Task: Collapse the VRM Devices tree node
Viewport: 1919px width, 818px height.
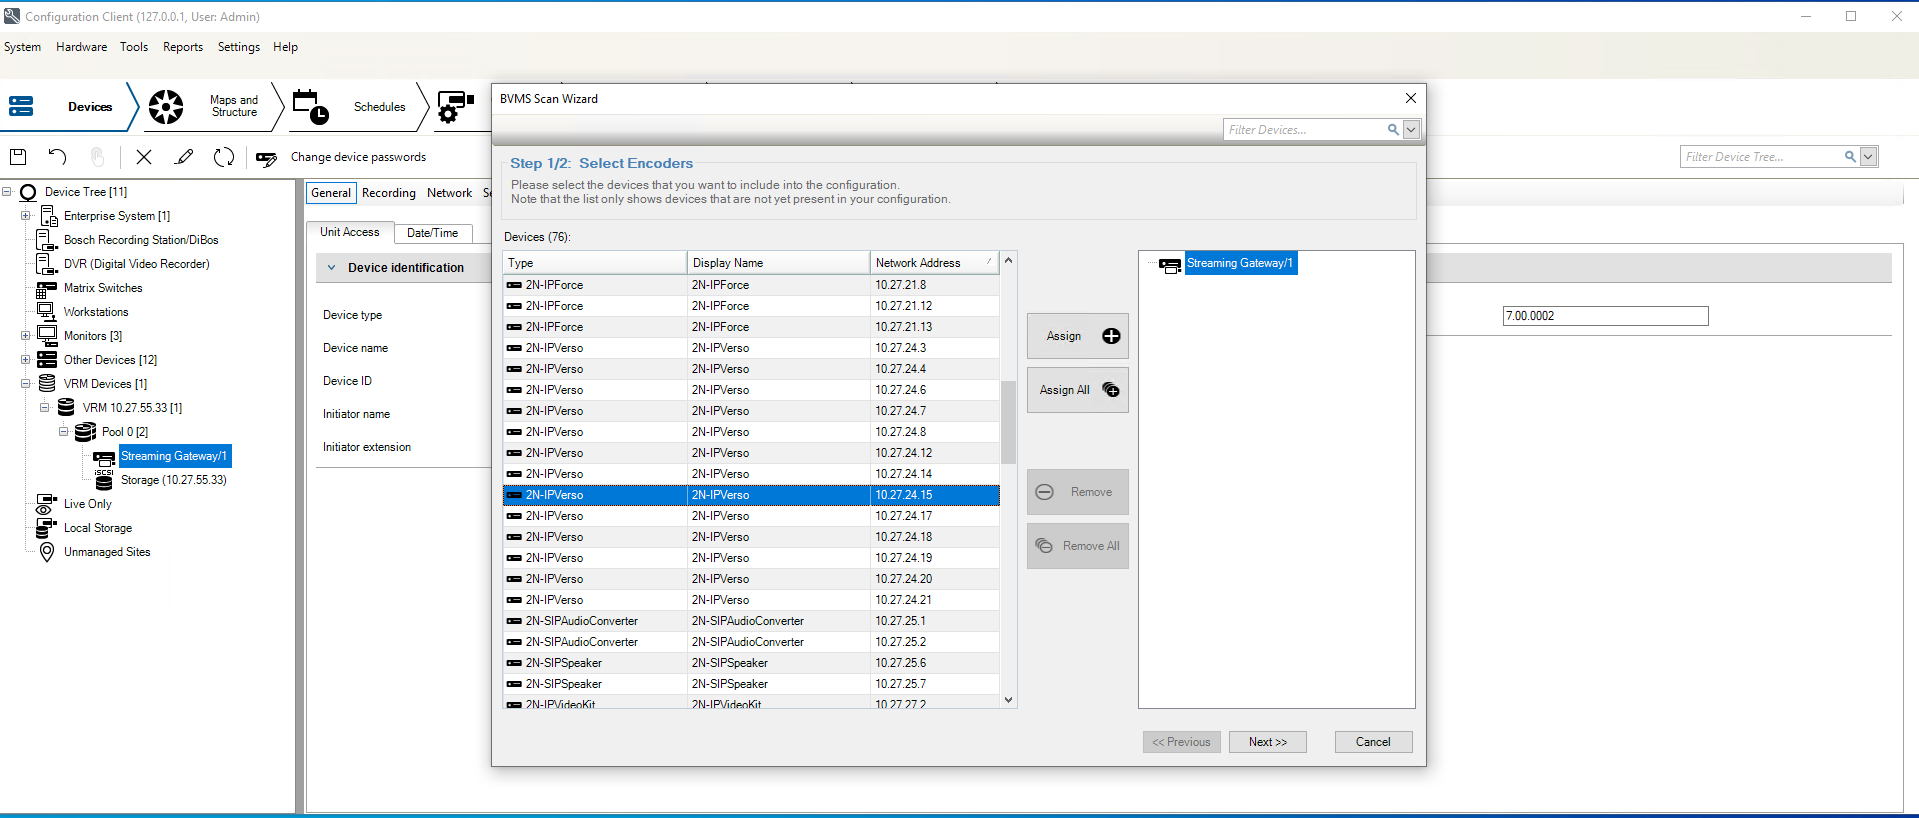Action: [x=26, y=384]
